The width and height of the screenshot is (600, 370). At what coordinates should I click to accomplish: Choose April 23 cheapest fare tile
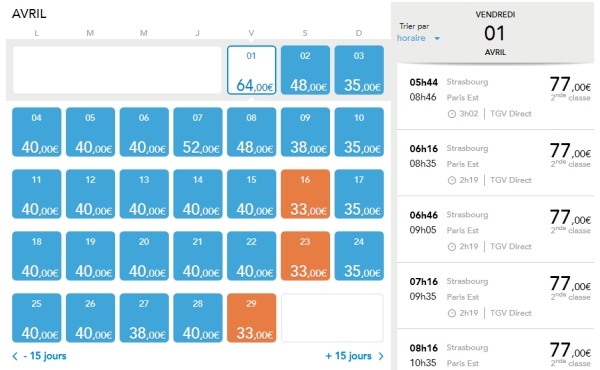click(305, 256)
